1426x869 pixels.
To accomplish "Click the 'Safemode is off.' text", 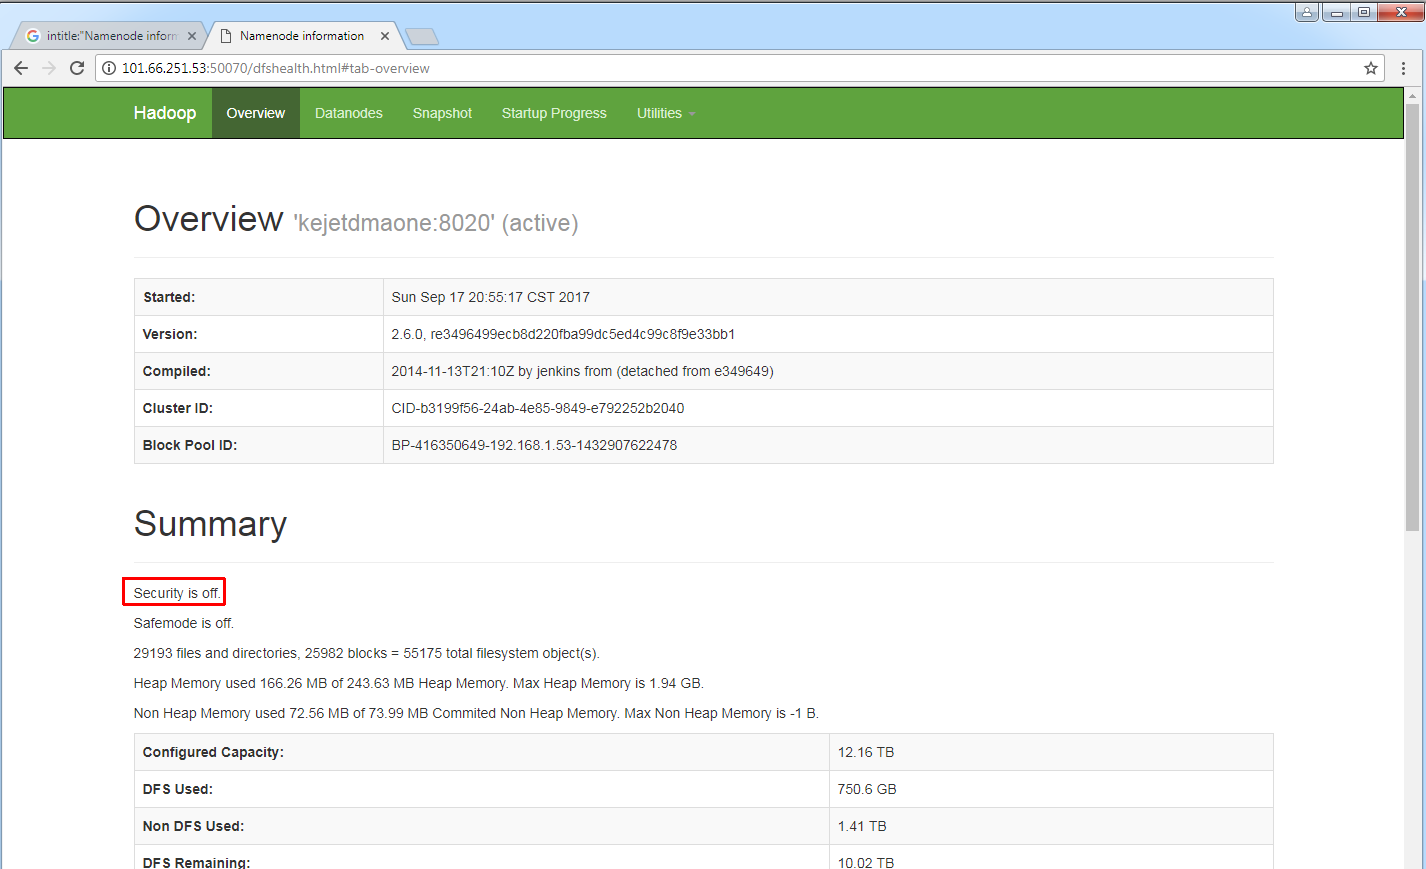I will [184, 623].
